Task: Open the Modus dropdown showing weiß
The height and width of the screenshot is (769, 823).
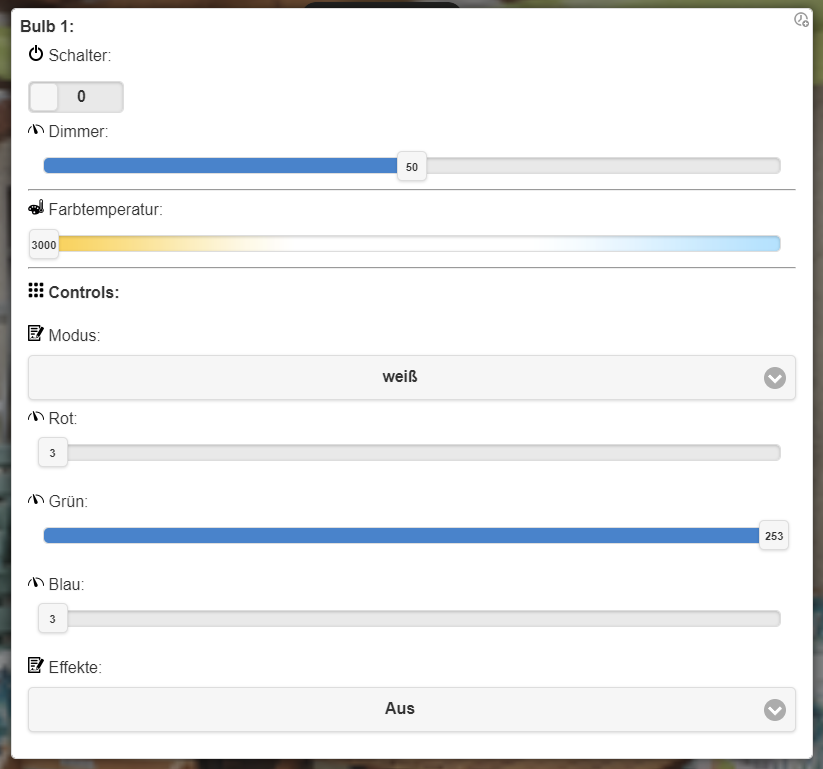Action: 411,378
